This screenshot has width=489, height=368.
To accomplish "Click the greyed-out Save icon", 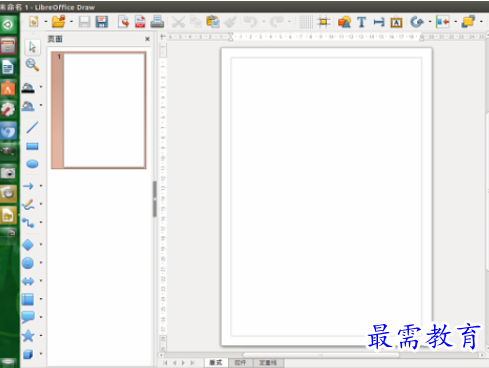I will click(x=84, y=22).
